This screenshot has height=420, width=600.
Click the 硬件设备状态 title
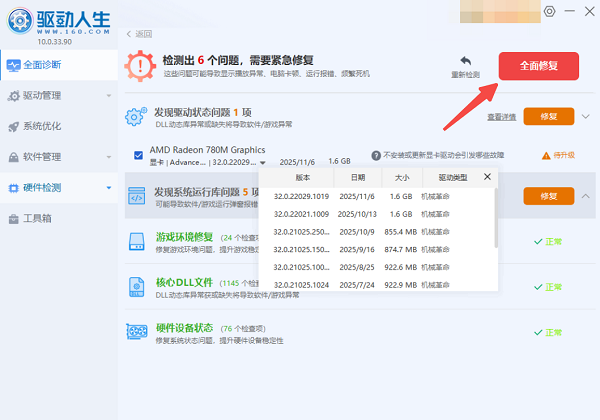pos(184,328)
